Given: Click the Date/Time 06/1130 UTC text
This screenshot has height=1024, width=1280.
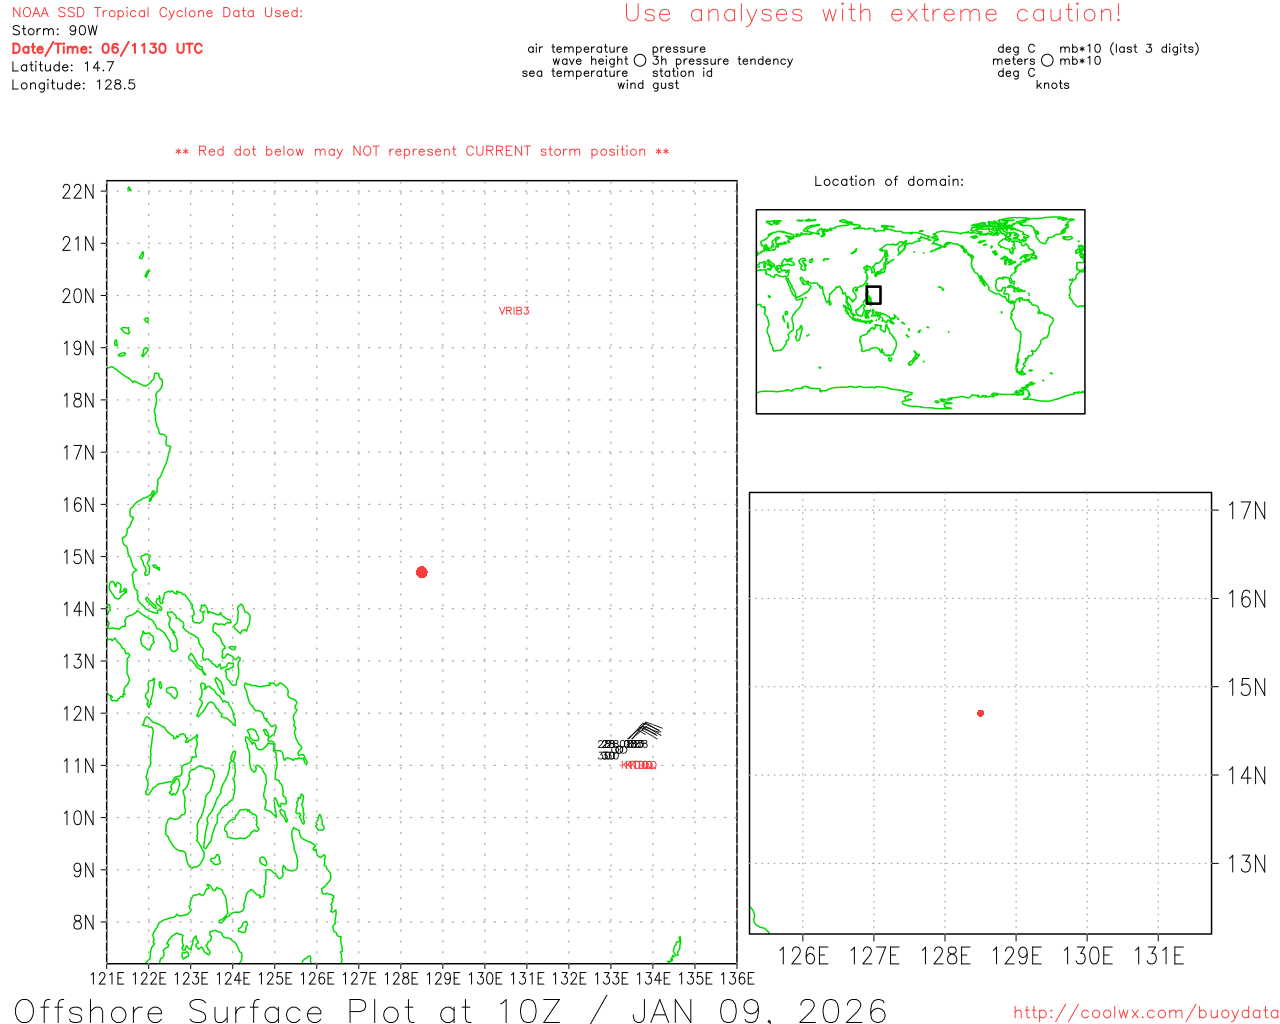Looking at the screenshot, I should 107,49.
